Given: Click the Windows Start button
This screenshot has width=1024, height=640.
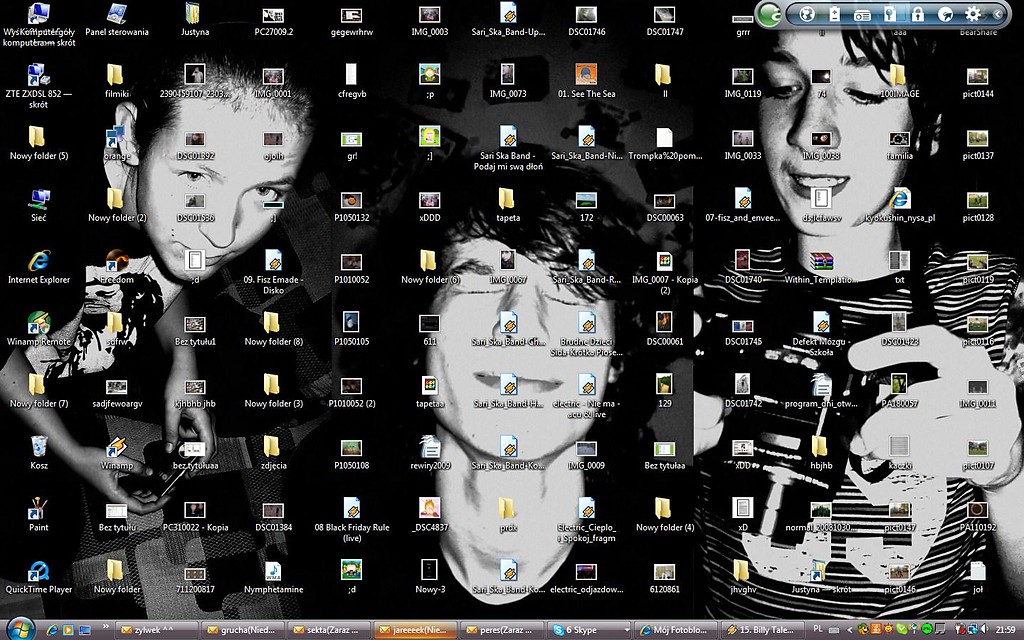Looking at the screenshot, I should coord(20,628).
